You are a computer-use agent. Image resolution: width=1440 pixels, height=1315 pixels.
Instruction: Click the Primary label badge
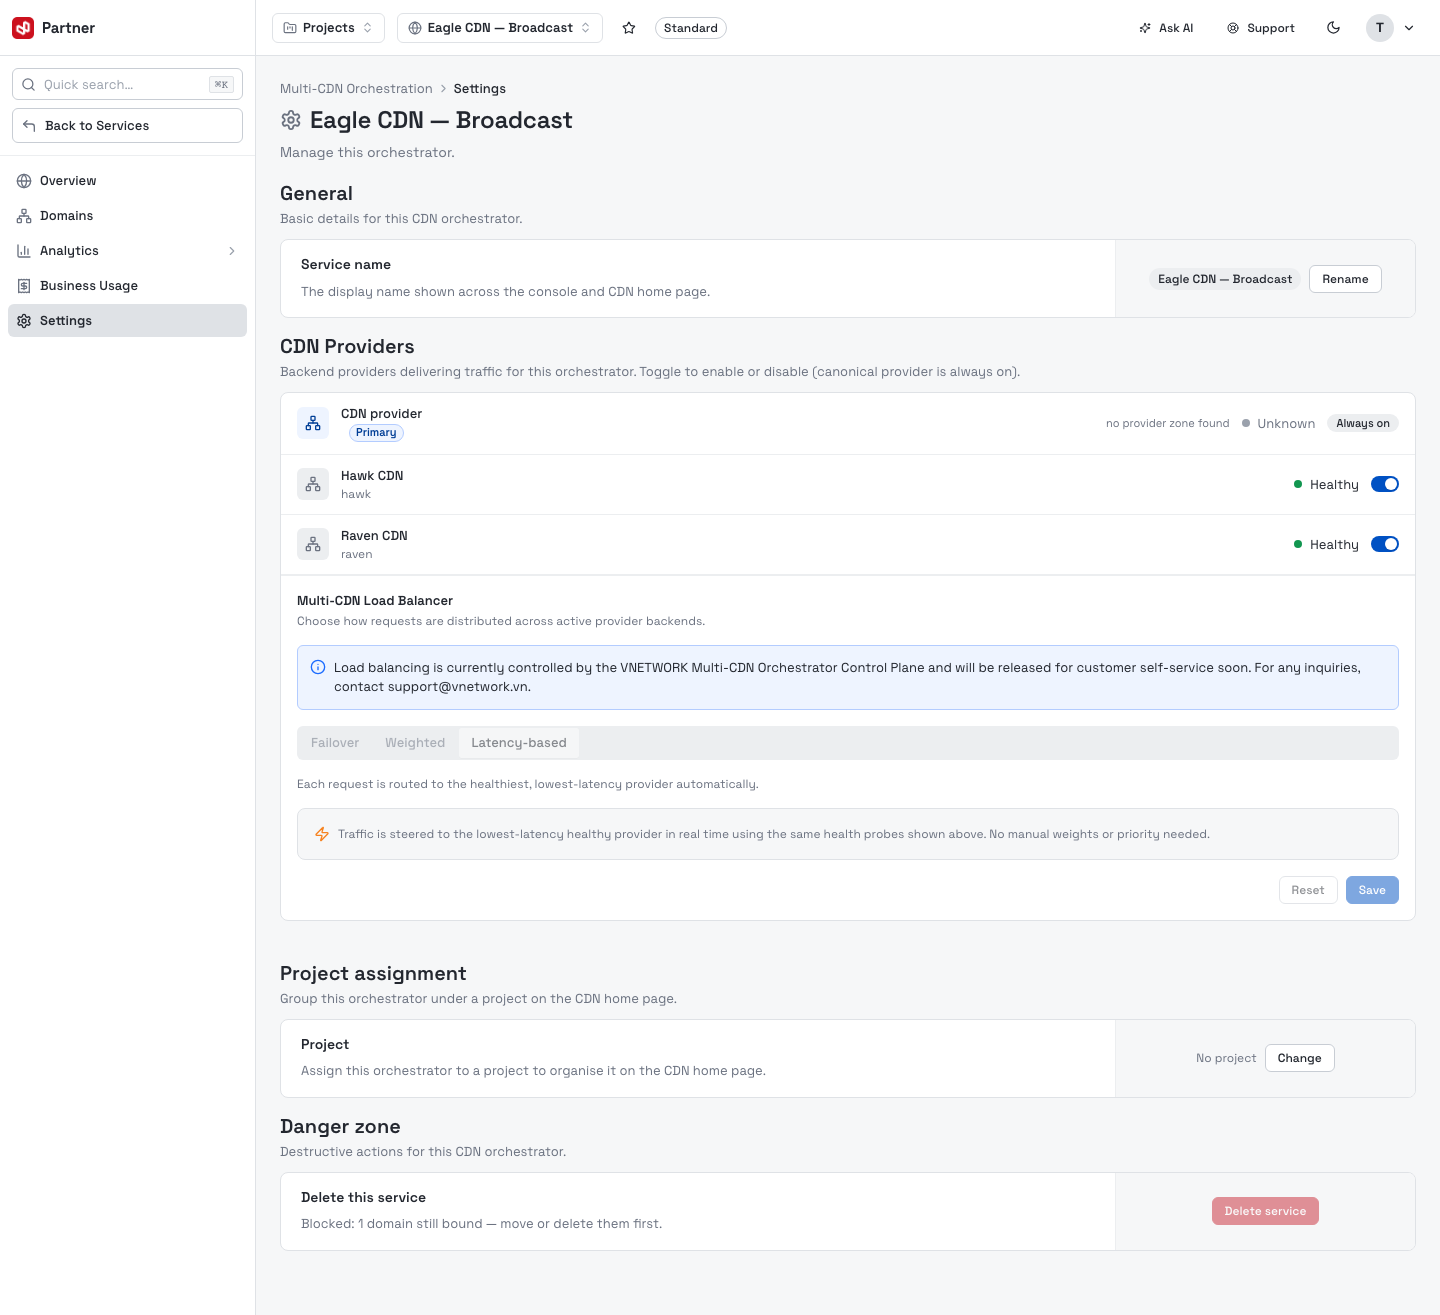pos(376,433)
